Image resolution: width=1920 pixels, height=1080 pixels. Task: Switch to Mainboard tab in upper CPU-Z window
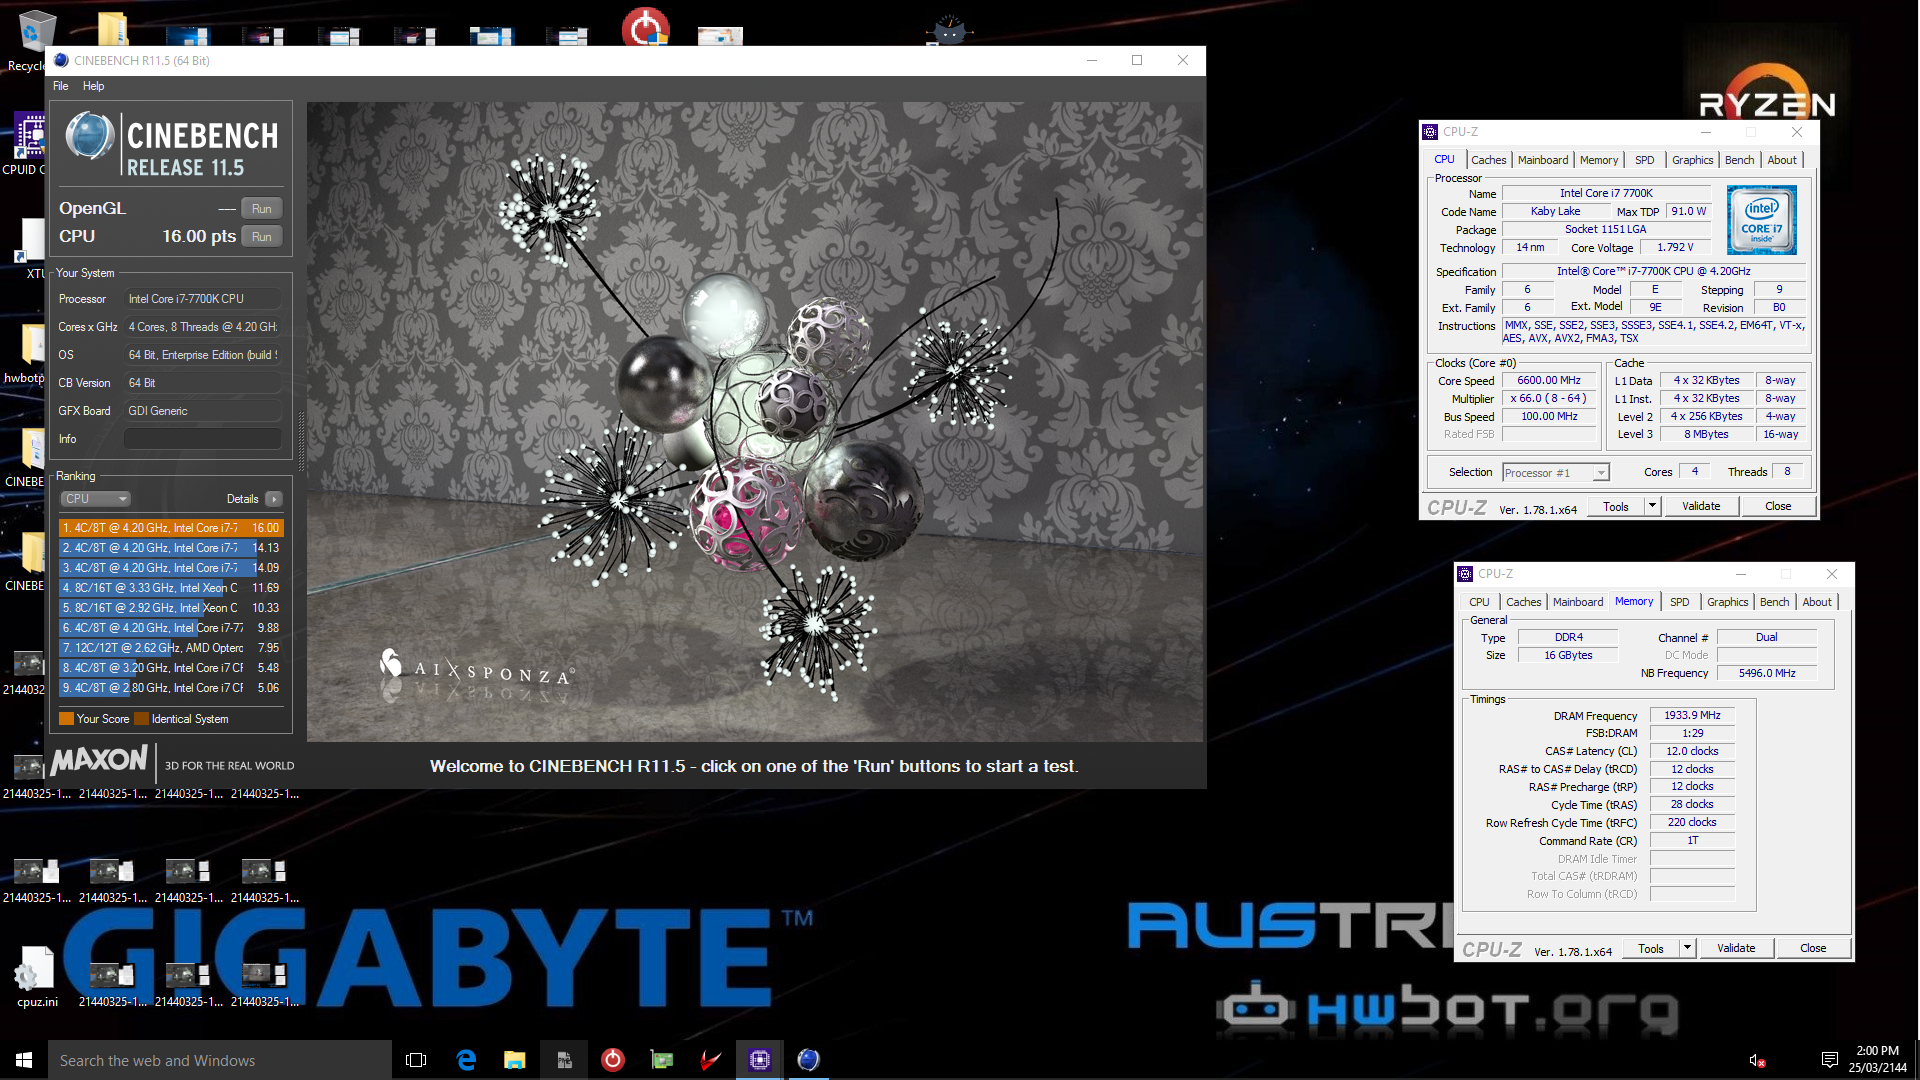1543,160
